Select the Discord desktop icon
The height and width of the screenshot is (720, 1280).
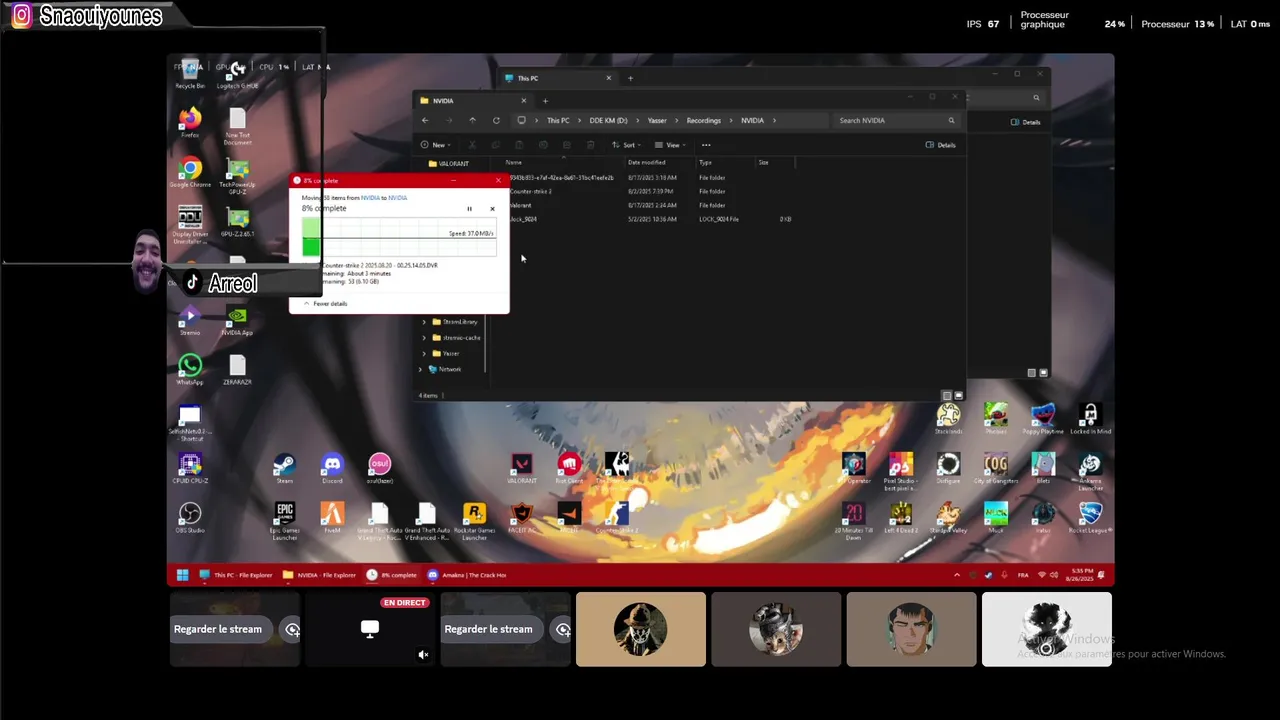tap(332, 468)
